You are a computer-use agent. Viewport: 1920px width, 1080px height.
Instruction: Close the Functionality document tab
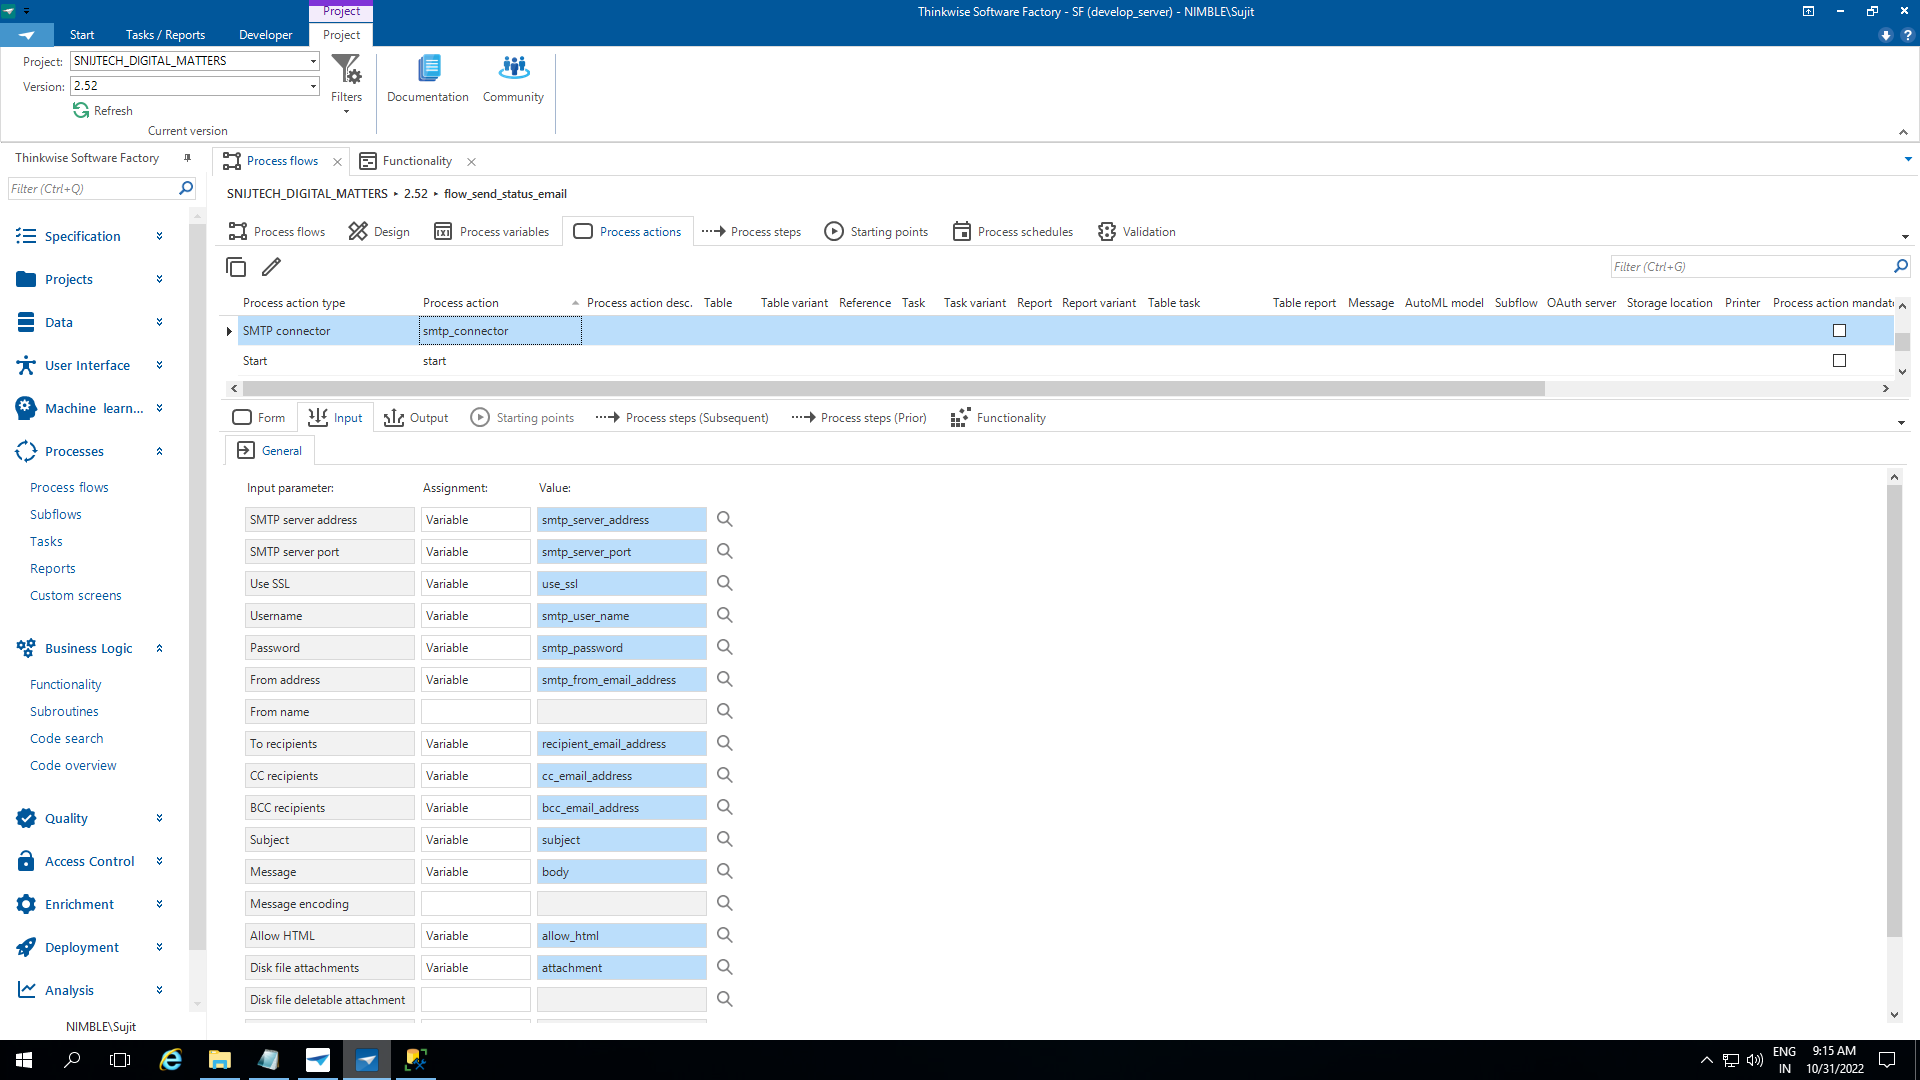click(471, 161)
